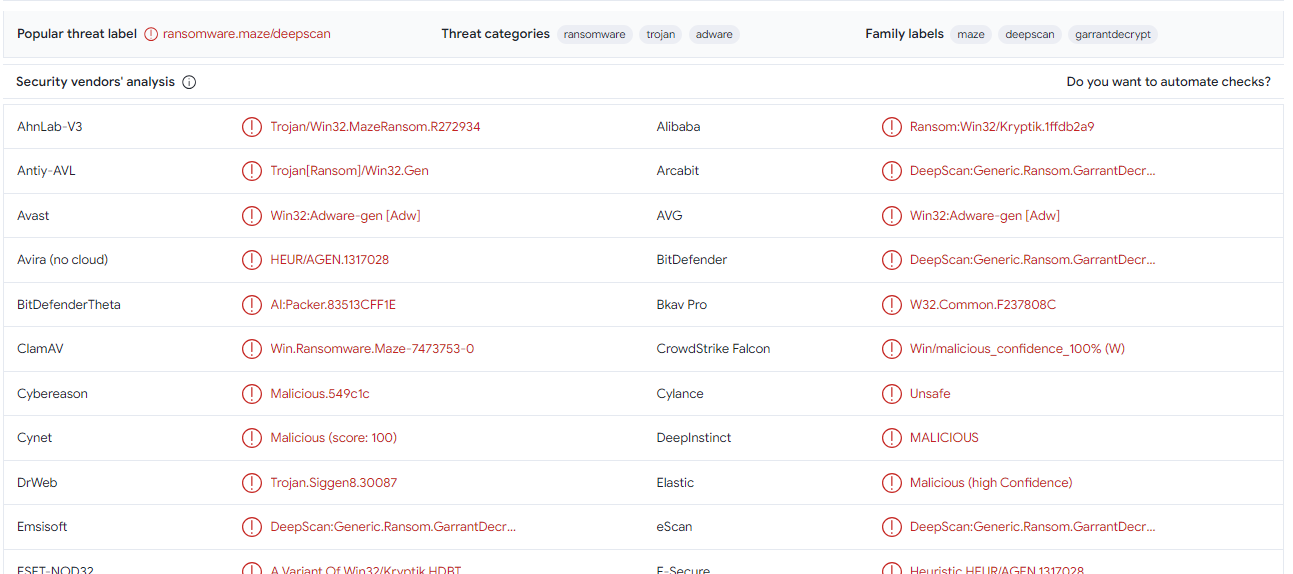Click the Popular threat label heading

pos(77,34)
